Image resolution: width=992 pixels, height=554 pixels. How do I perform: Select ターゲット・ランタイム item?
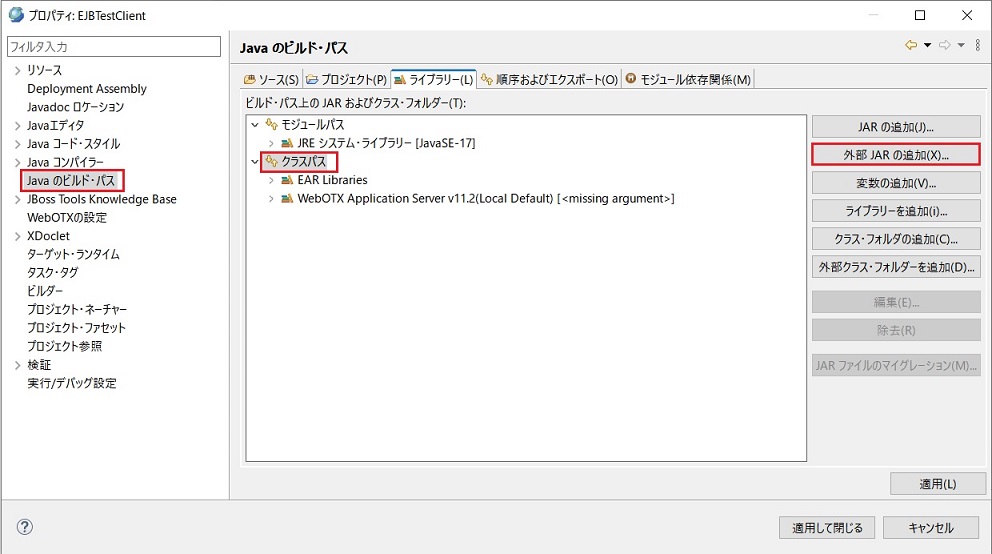pos(73,254)
